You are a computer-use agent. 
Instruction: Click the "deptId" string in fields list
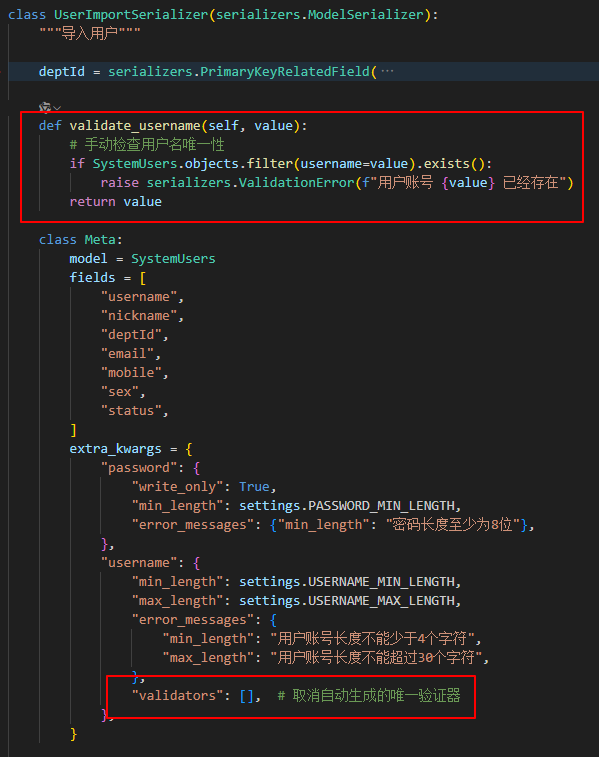[x=131, y=335]
